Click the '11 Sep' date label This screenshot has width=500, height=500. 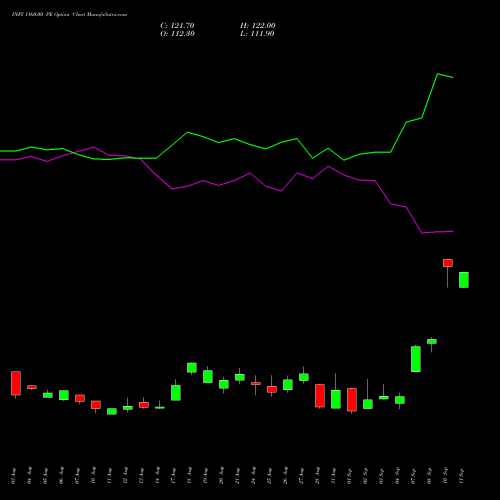point(462,476)
